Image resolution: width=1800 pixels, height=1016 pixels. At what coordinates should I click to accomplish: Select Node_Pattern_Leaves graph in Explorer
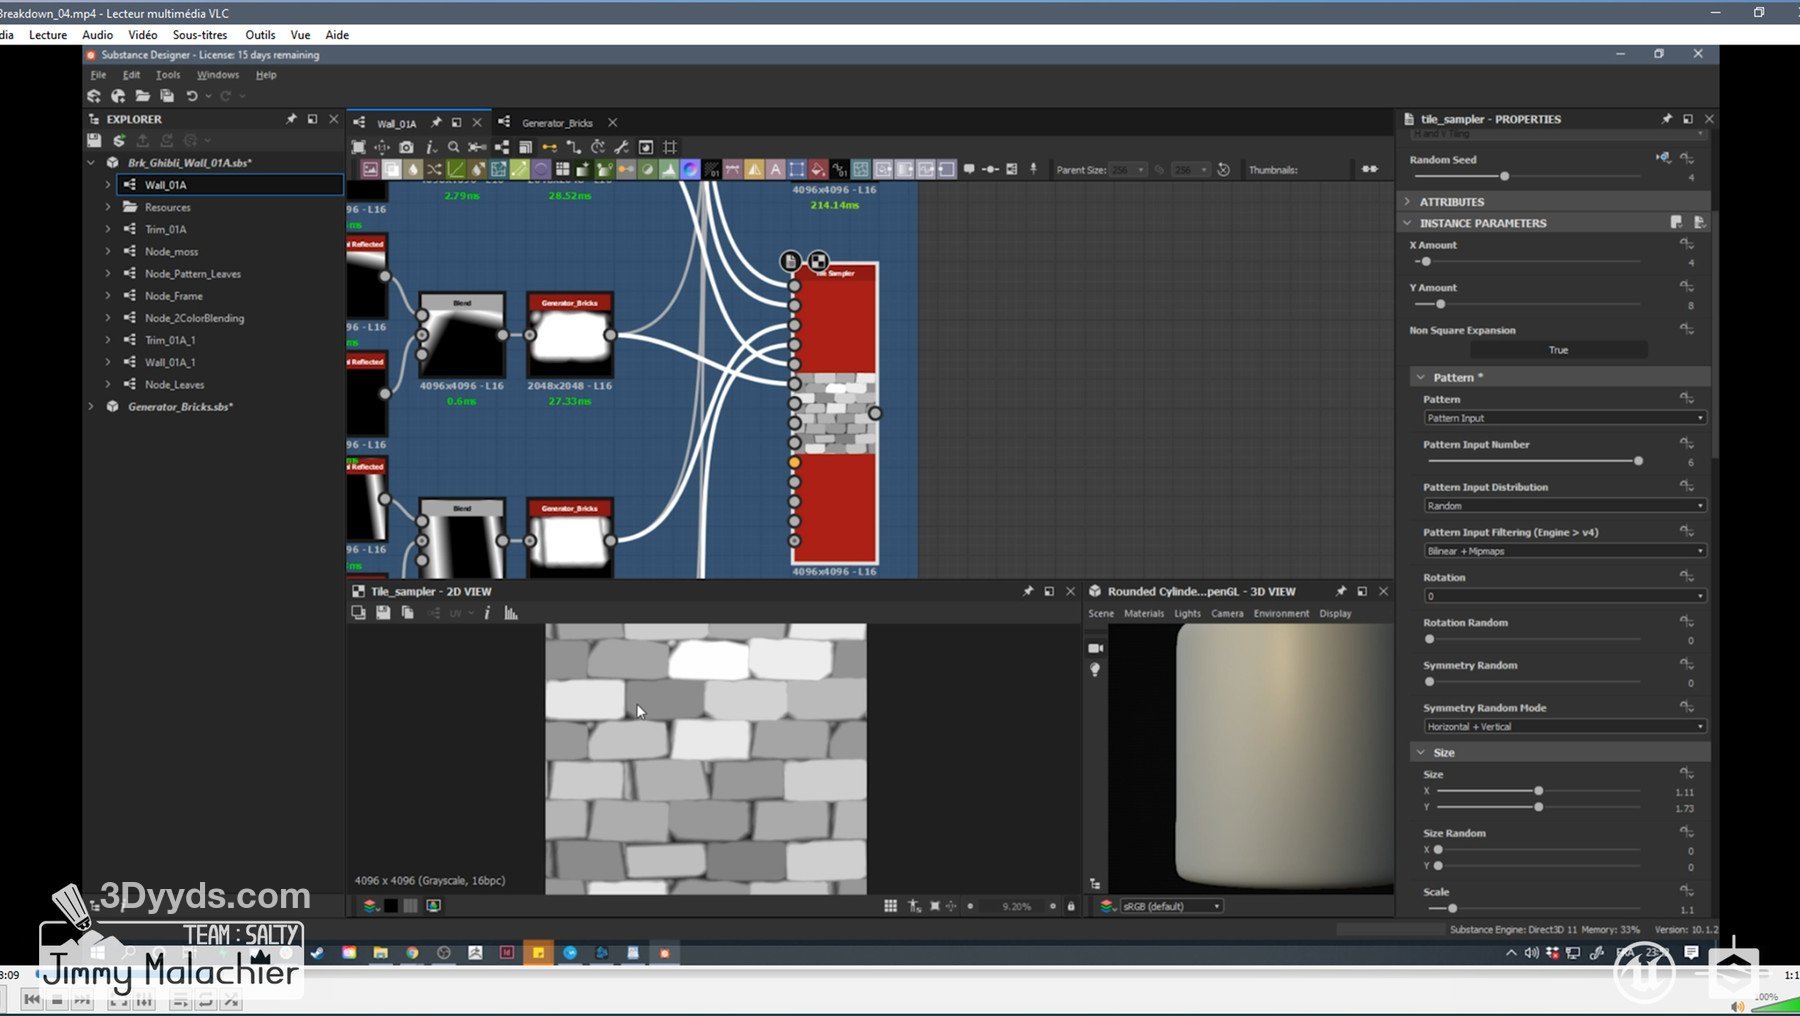192,274
